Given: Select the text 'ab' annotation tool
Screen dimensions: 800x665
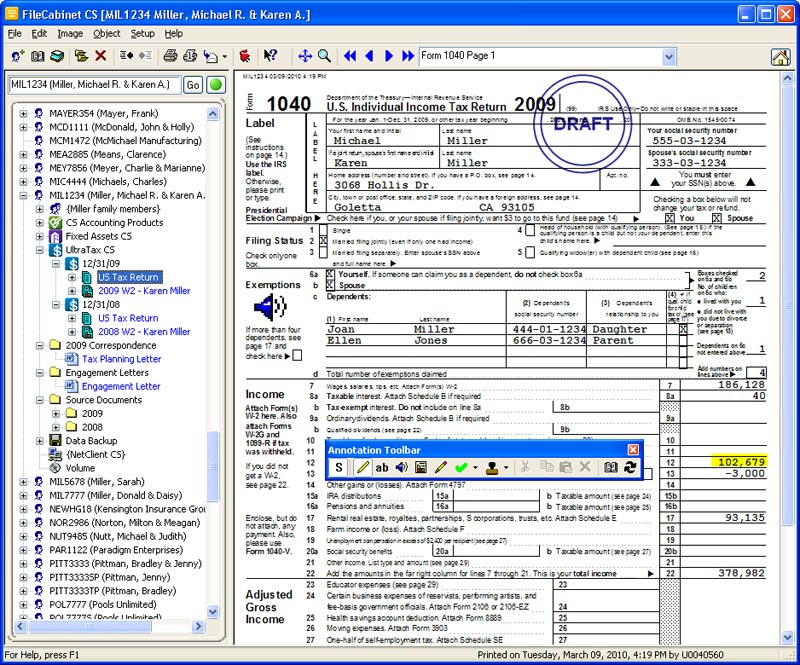Looking at the screenshot, I should click(x=382, y=467).
